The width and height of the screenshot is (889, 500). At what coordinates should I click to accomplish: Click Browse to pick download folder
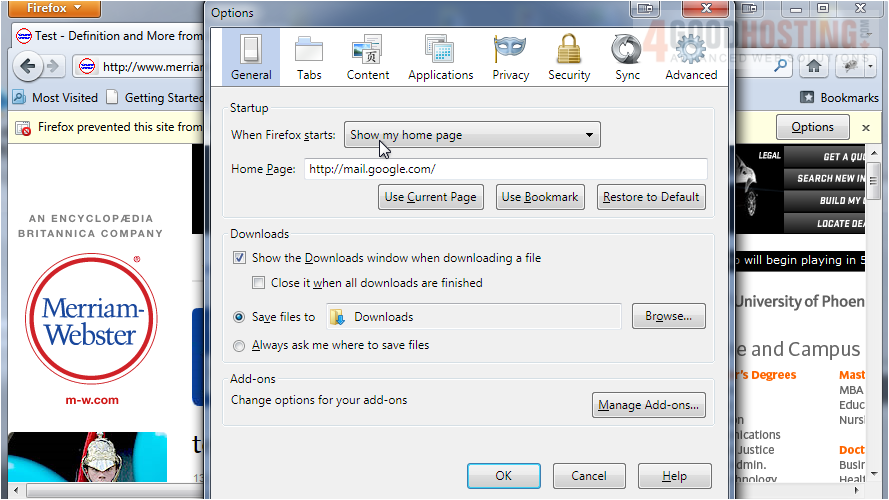pos(668,316)
